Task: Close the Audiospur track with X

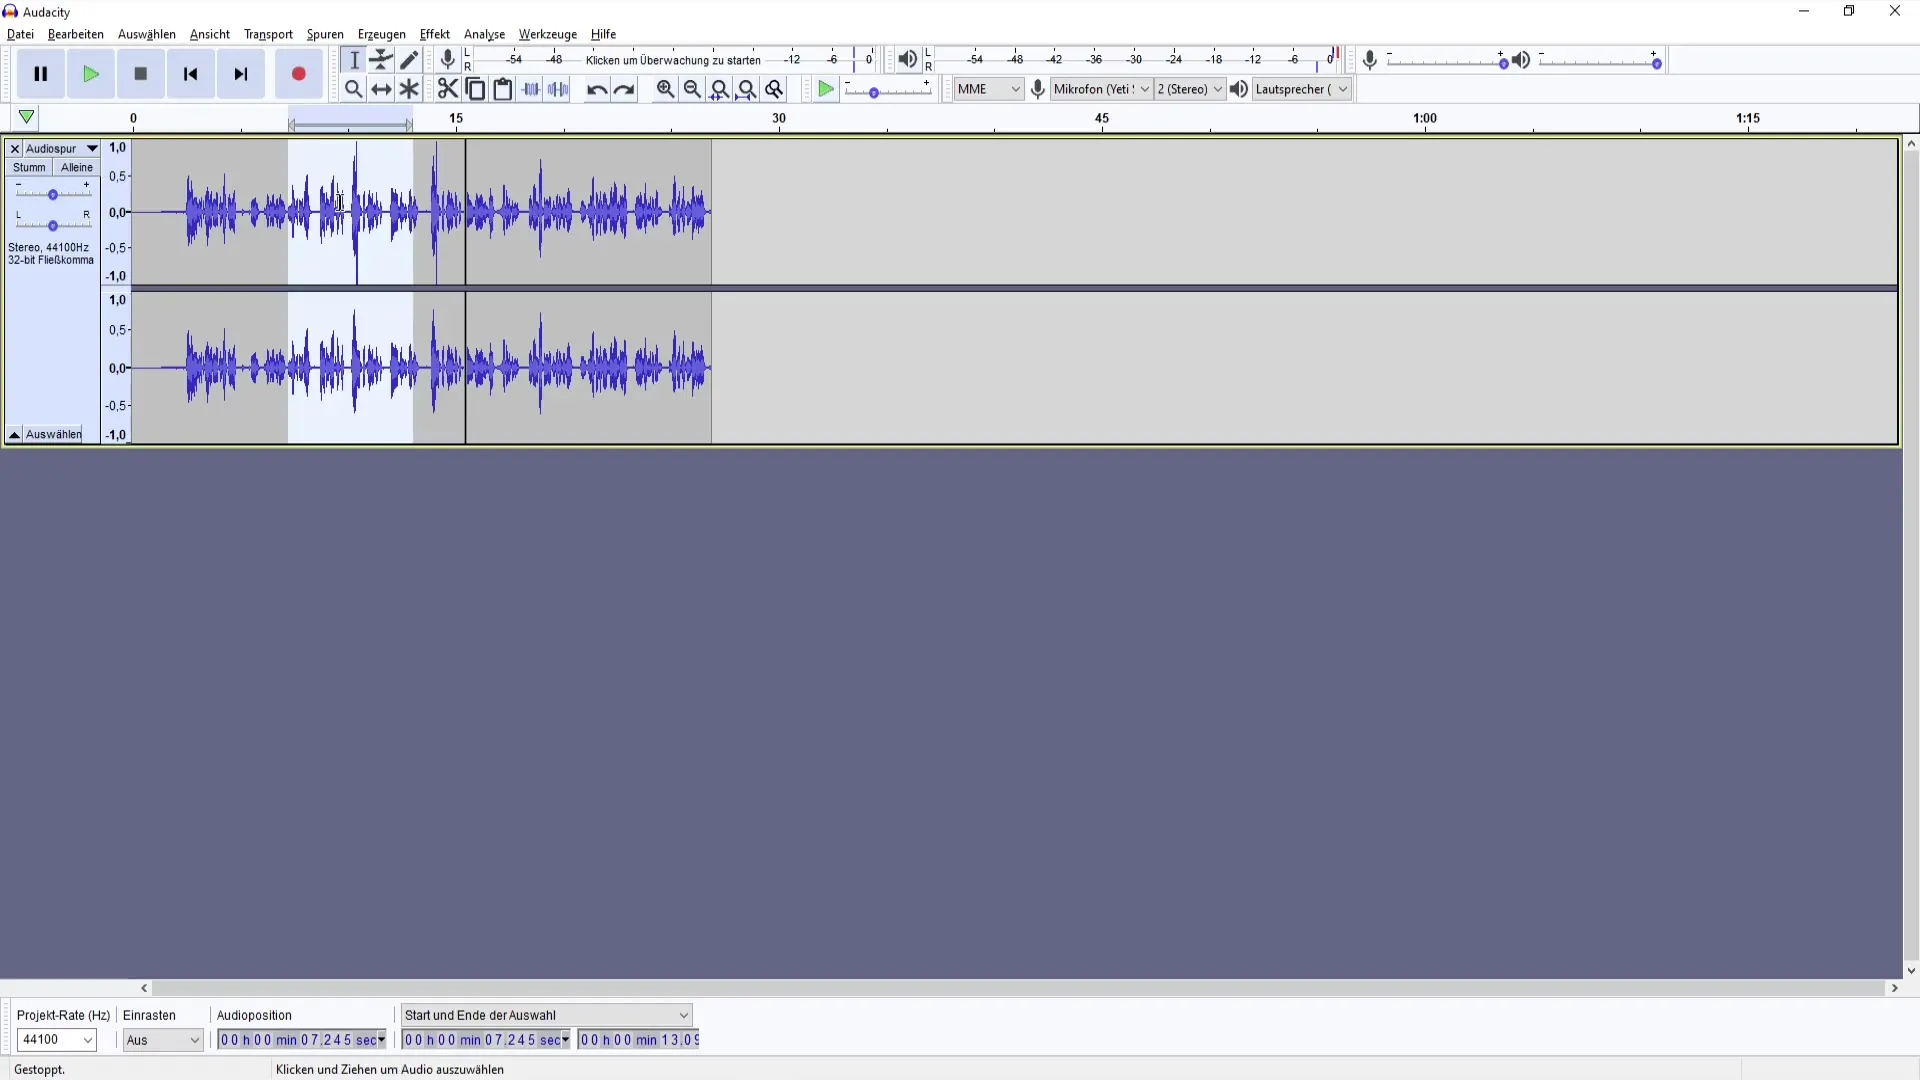Action: click(x=15, y=148)
